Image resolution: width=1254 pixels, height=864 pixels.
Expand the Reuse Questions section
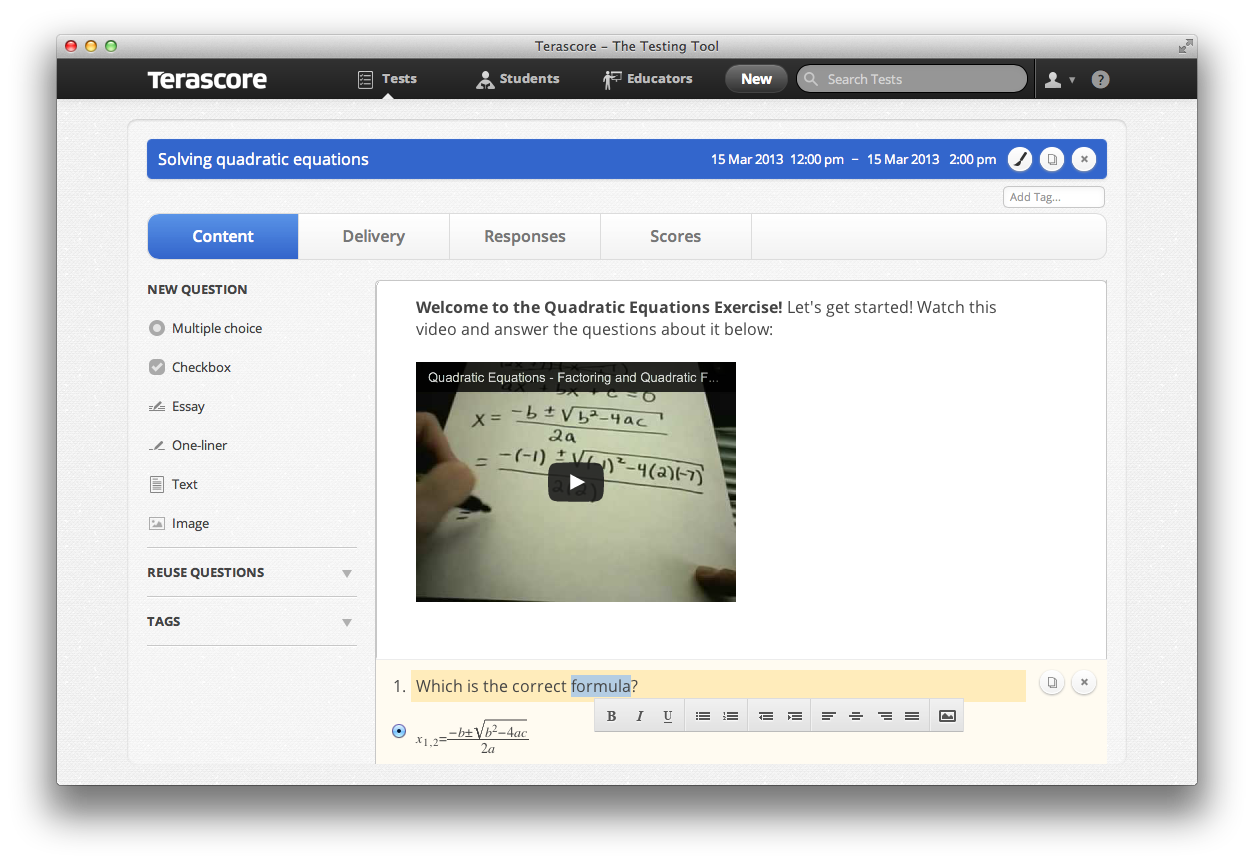[346, 573]
